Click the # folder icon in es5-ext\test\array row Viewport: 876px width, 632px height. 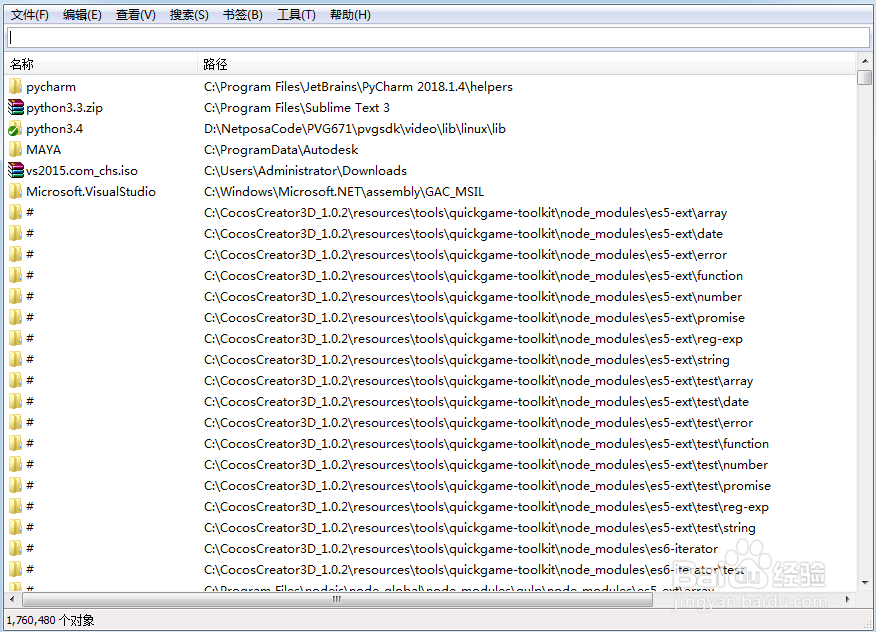pos(16,381)
